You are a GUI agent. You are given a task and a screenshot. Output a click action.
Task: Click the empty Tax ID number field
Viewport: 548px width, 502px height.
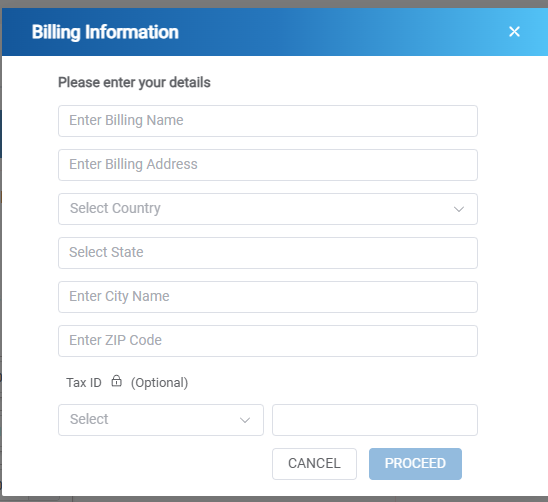tap(375, 420)
